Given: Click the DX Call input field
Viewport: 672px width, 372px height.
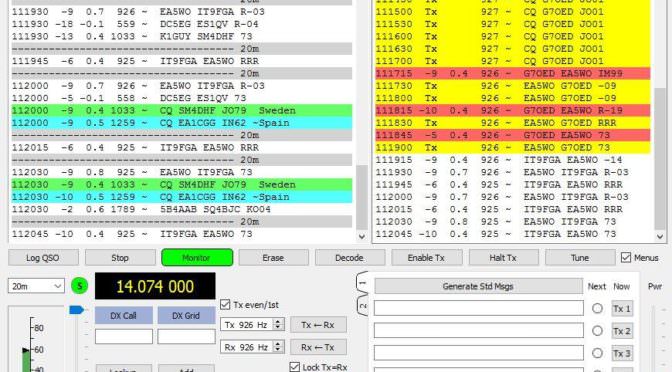Looking at the screenshot, I should pos(123,336).
